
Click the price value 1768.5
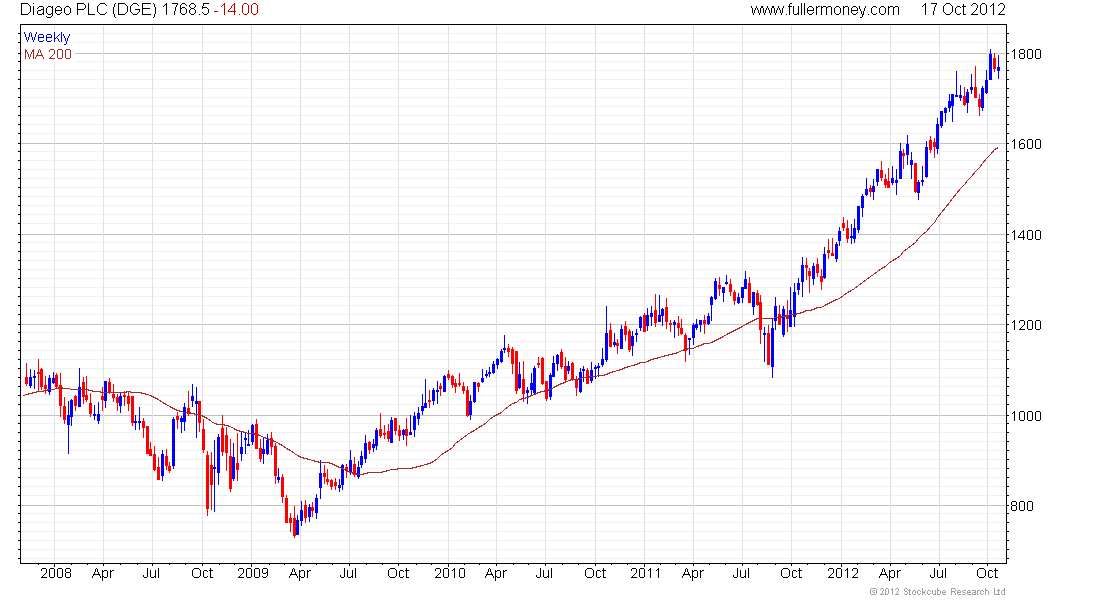coord(185,10)
